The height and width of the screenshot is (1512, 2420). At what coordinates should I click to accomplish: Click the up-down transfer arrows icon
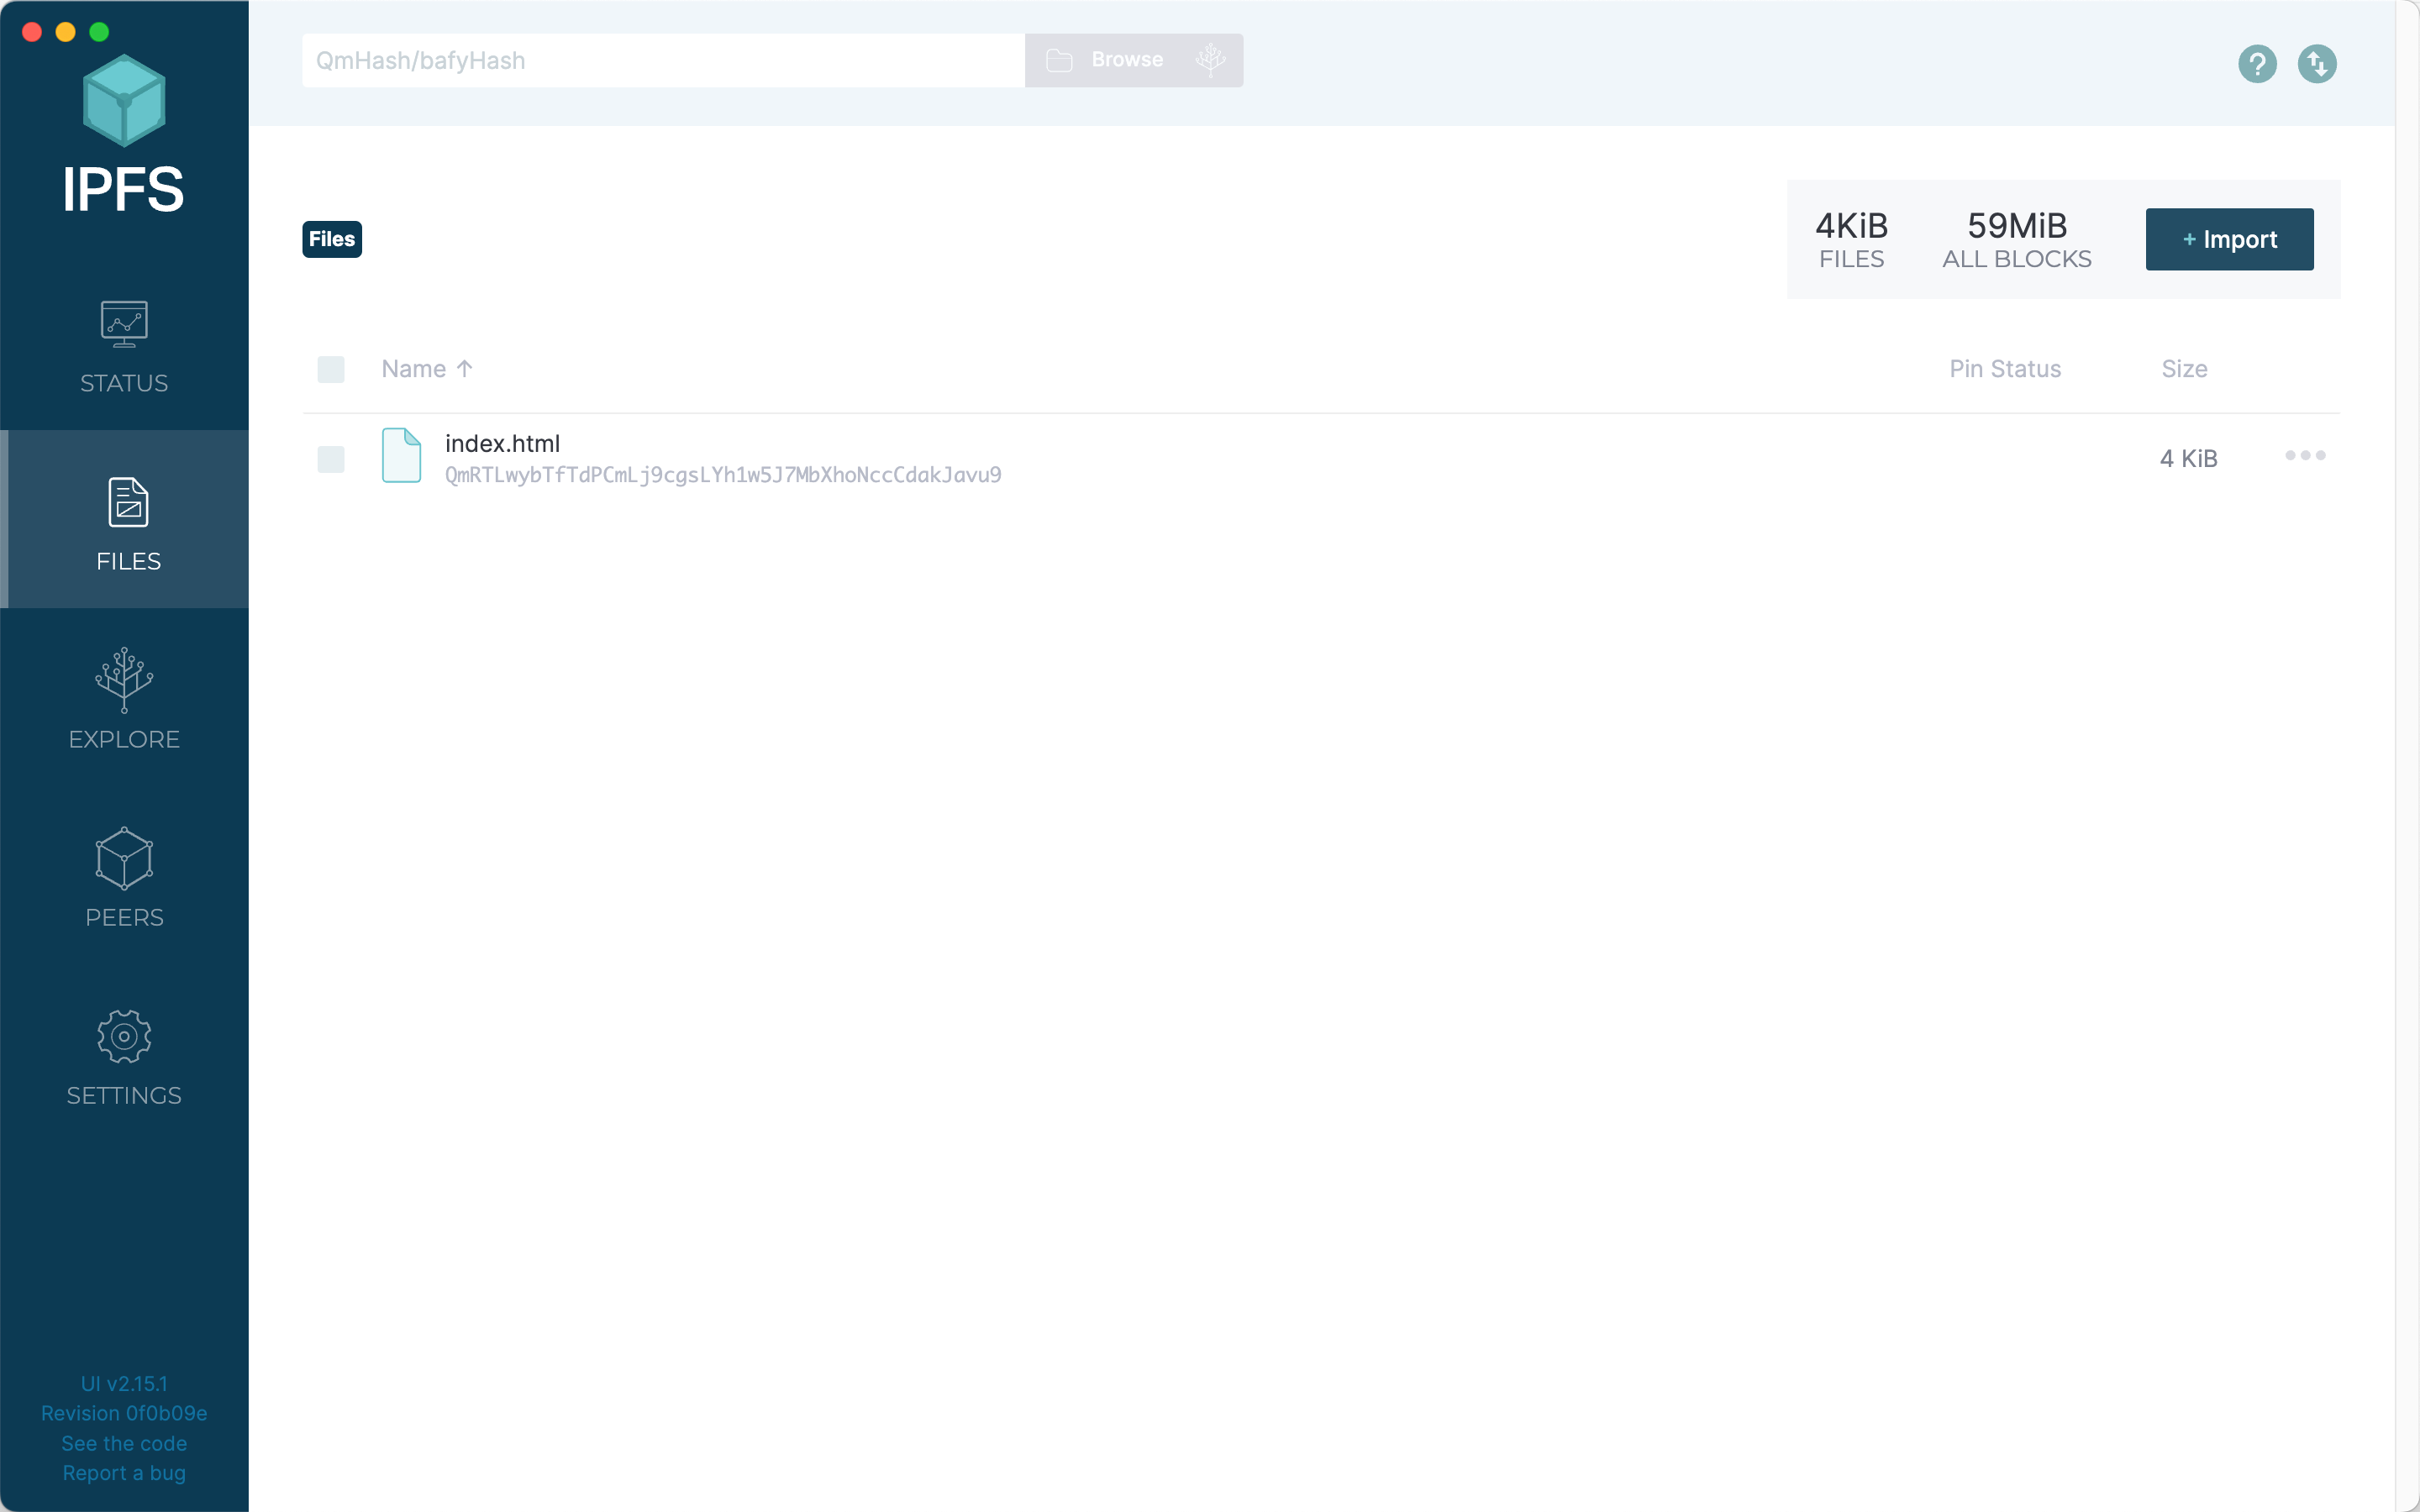pos(2317,64)
